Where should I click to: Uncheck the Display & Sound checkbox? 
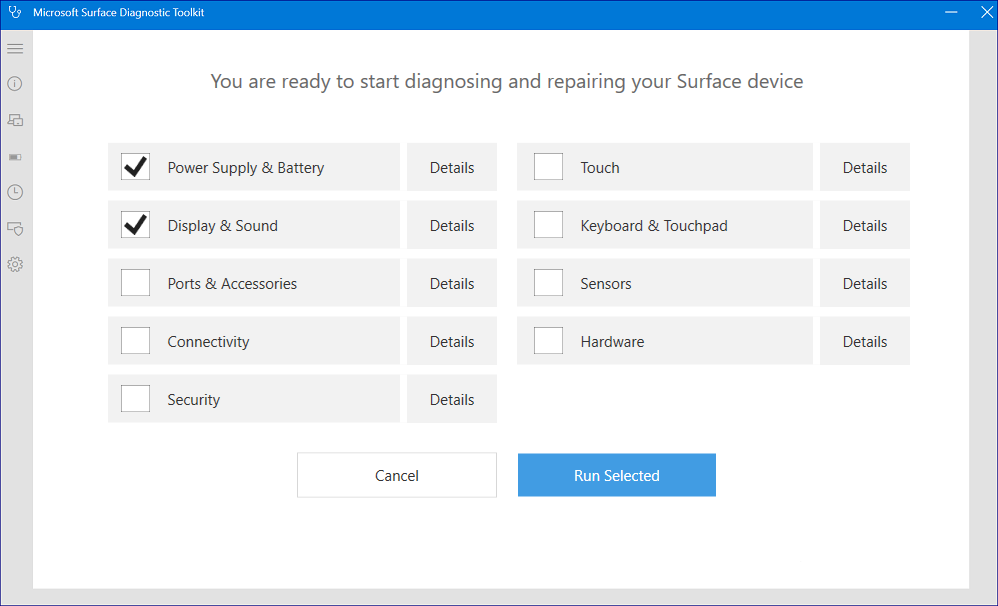click(135, 225)
